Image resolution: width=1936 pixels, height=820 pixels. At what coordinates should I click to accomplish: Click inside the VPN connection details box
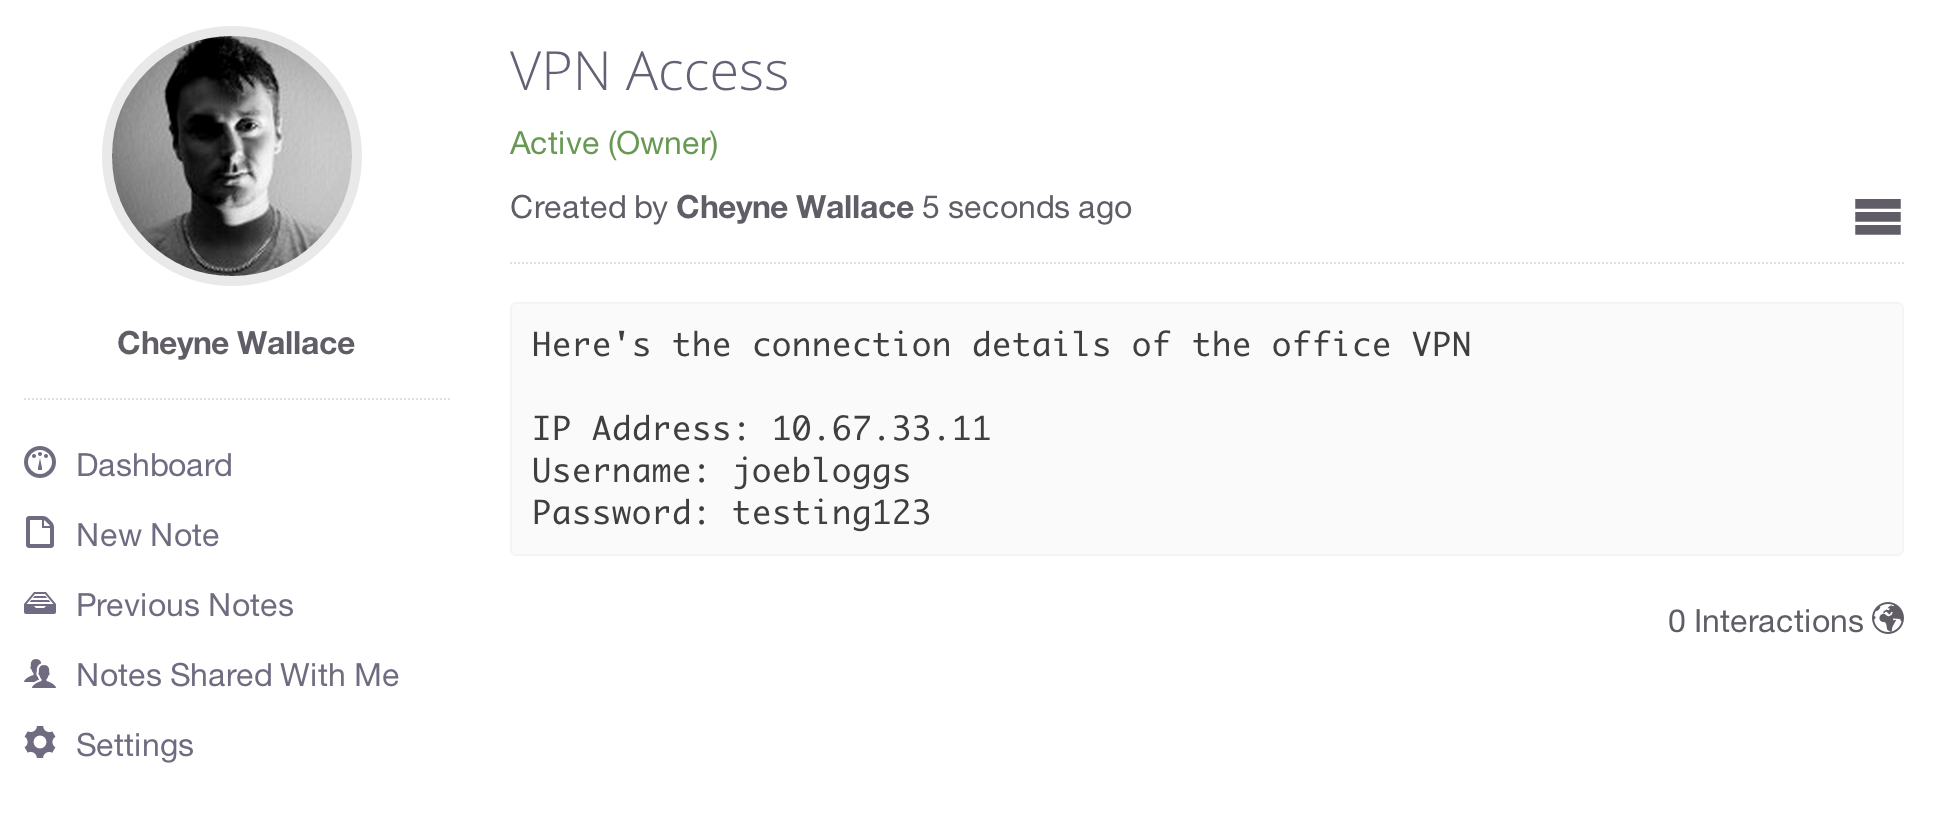coord(1206,429)
